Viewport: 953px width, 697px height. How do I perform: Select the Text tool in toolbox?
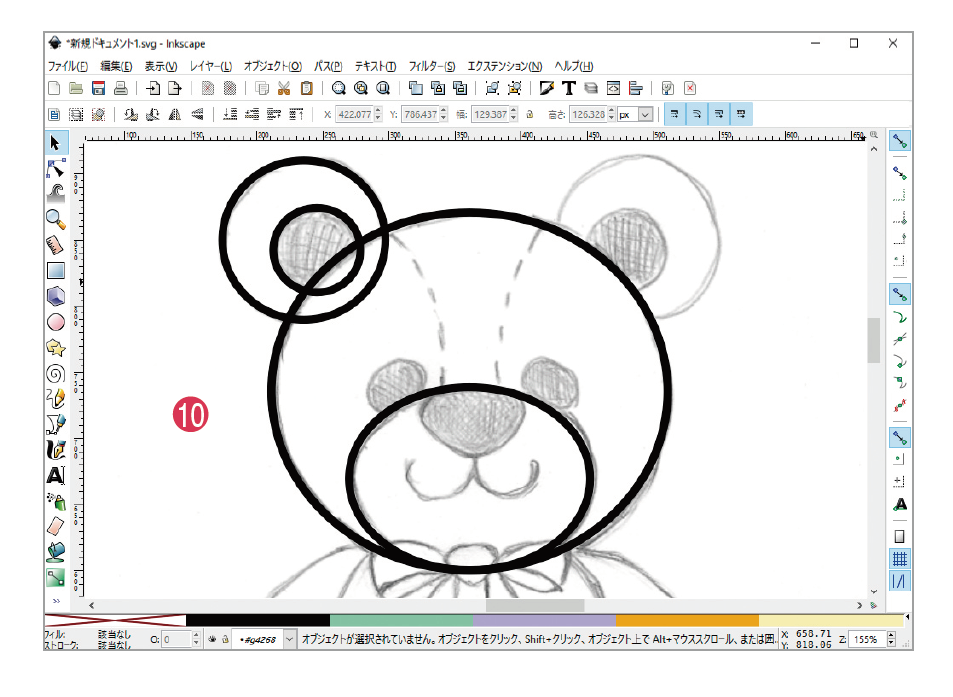pyautogui.click(x=55, y=475)
